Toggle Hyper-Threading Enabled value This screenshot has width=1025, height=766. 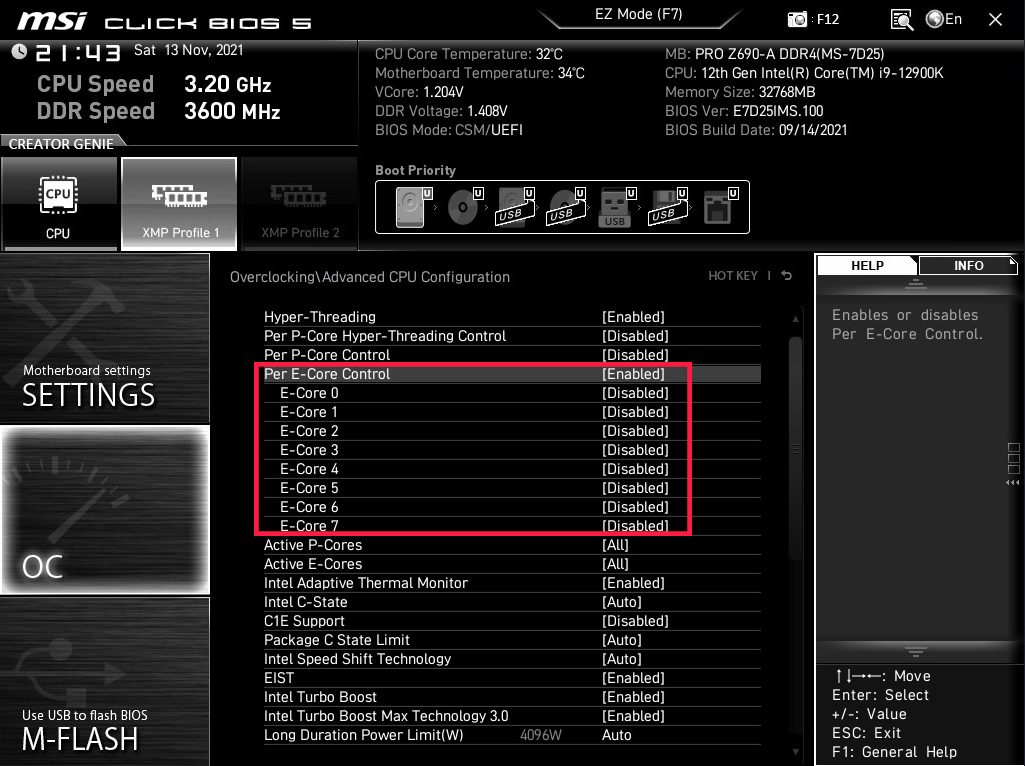[x=633, y=317]
